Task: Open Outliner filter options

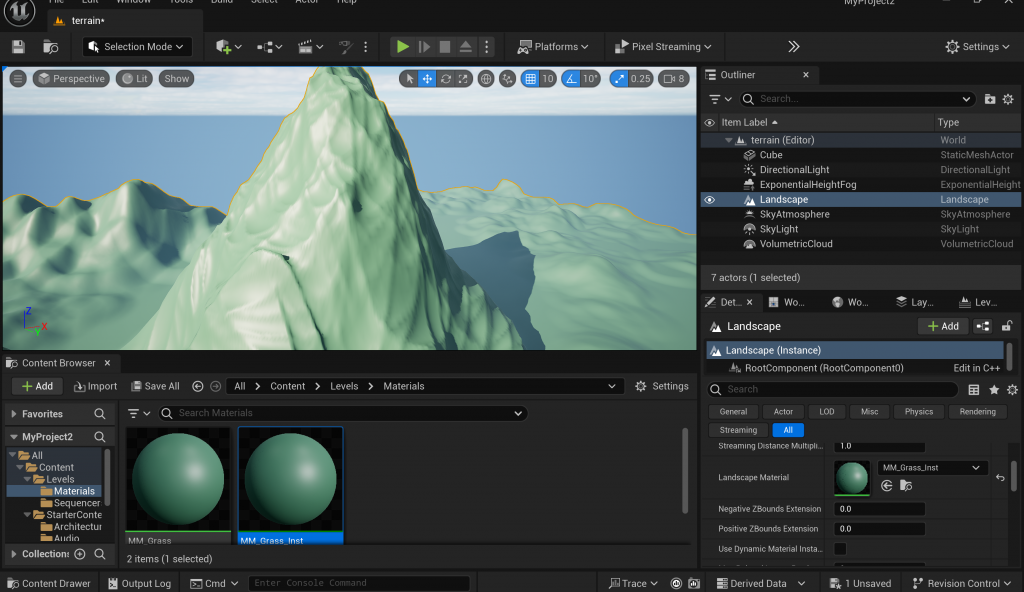Action: (720, 99)
